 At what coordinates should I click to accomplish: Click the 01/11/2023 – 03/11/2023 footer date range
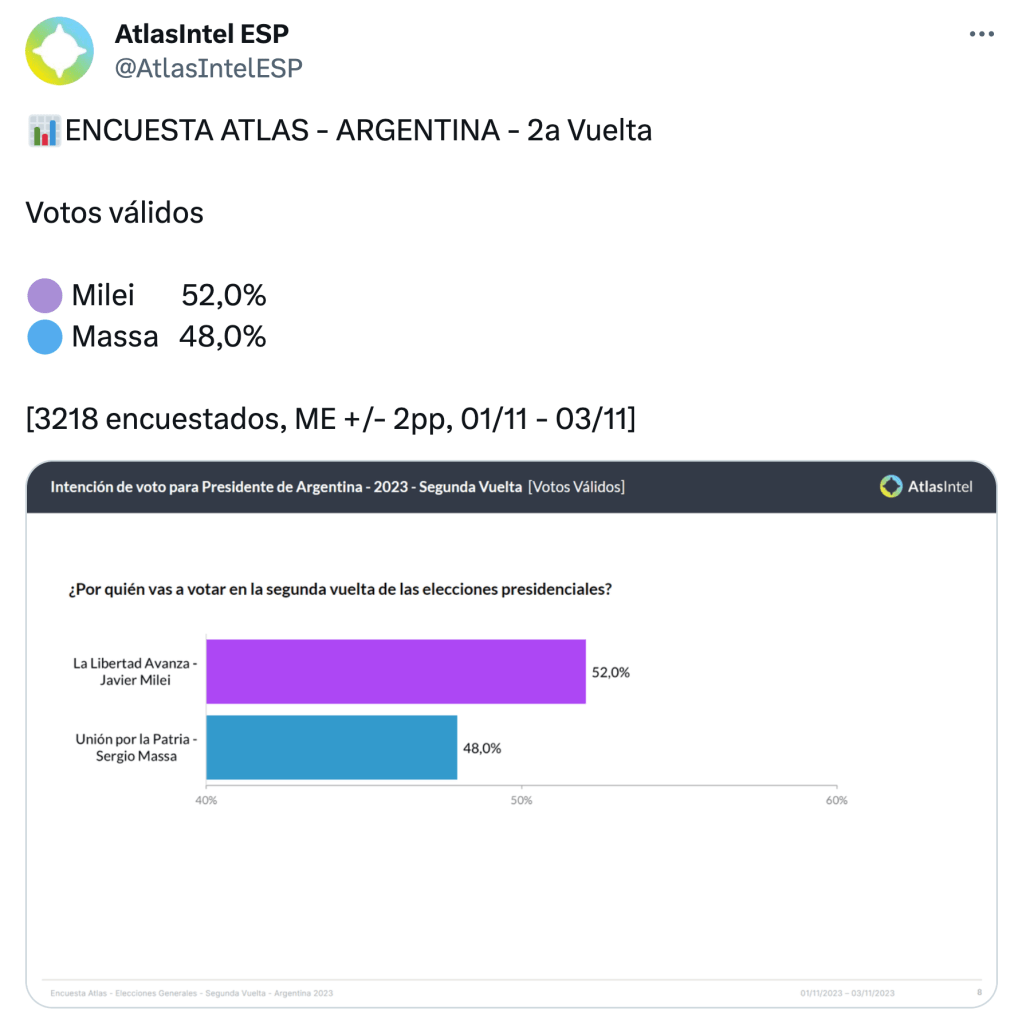(847, 993)
